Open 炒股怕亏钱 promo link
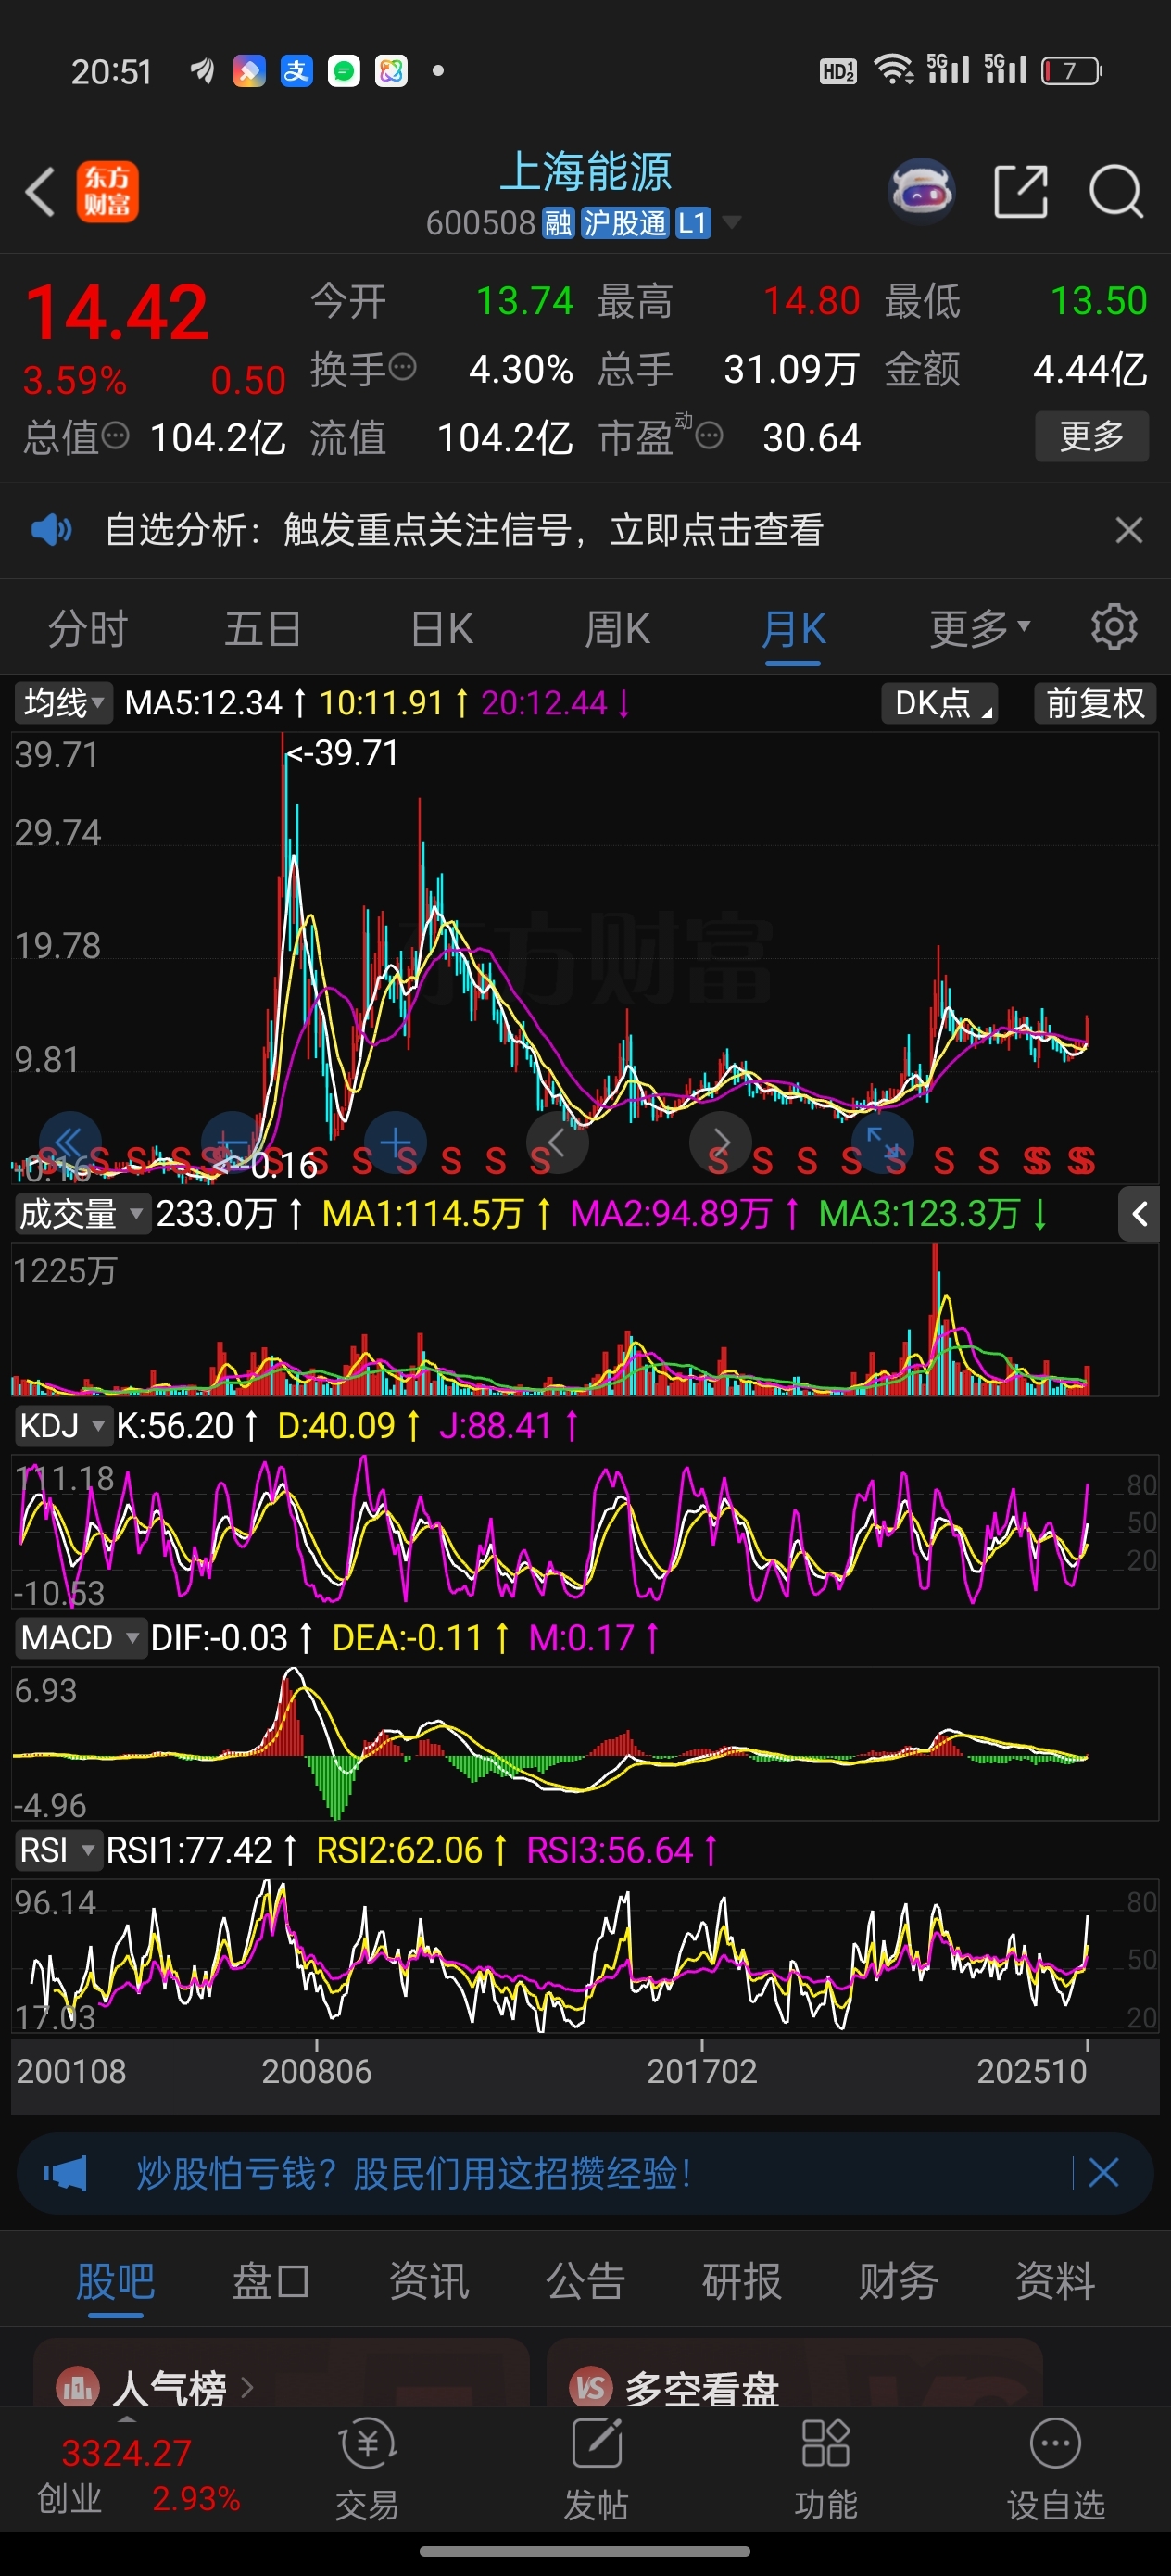 click(413, 2173)
